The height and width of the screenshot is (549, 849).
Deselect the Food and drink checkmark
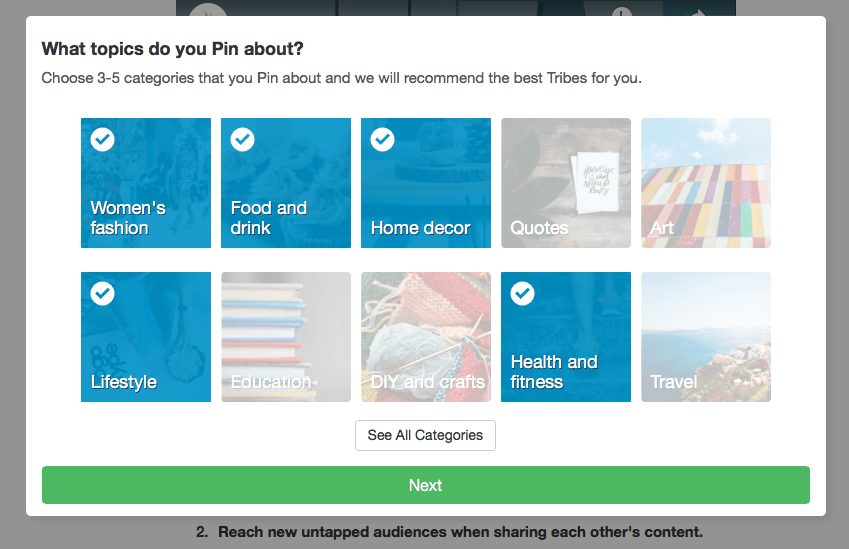click(x=242, y=140)
